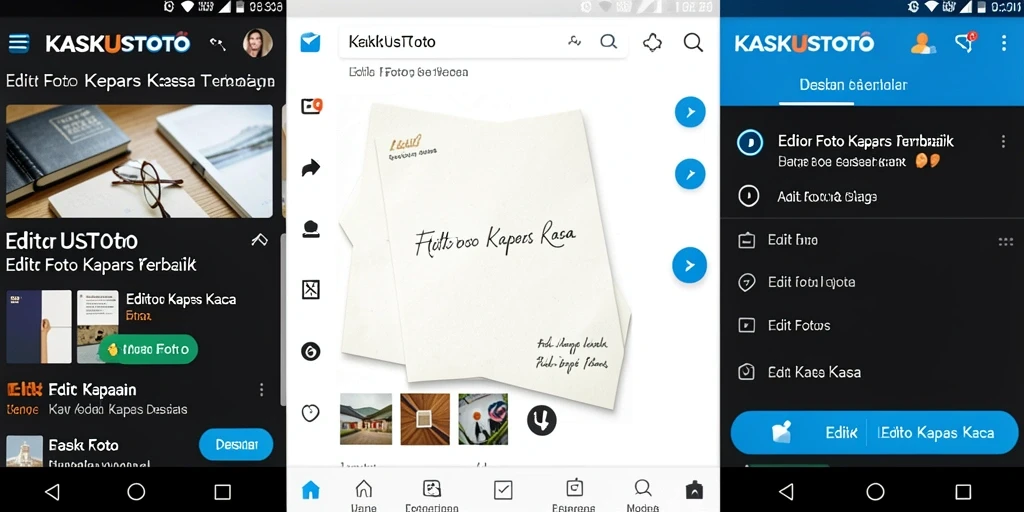Click the share arrow icon in middle sidebar
The height and width of the screenshot is (512, 1024).
click(311, 168)
